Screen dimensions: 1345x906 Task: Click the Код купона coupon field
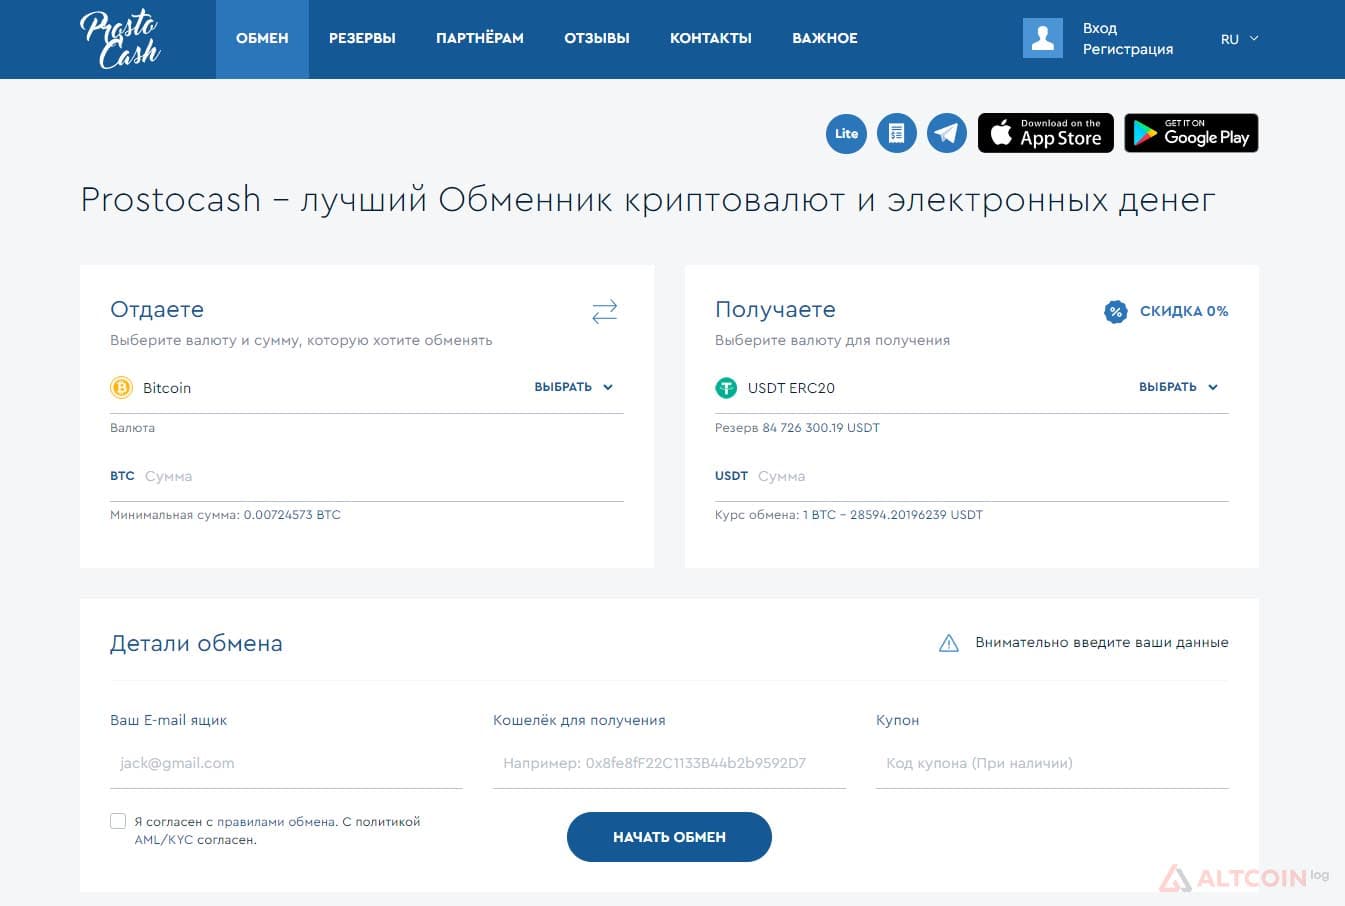coord(1052,763)
